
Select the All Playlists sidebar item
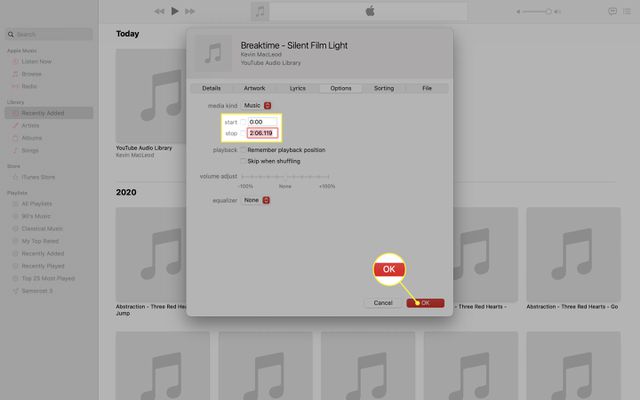36,204
